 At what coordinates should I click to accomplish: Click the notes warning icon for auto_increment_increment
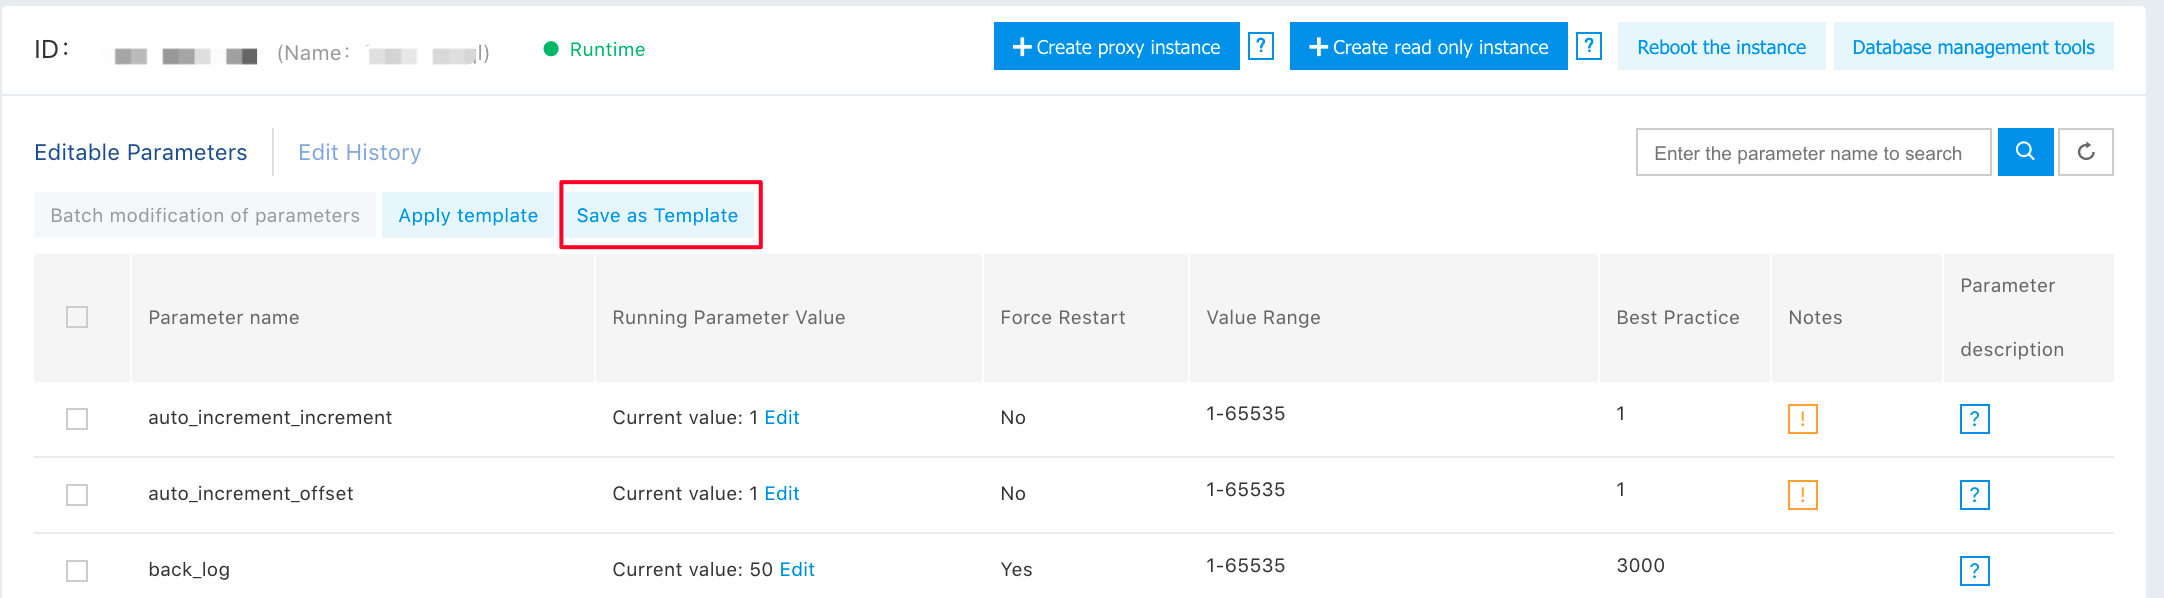click(1802, 419)
